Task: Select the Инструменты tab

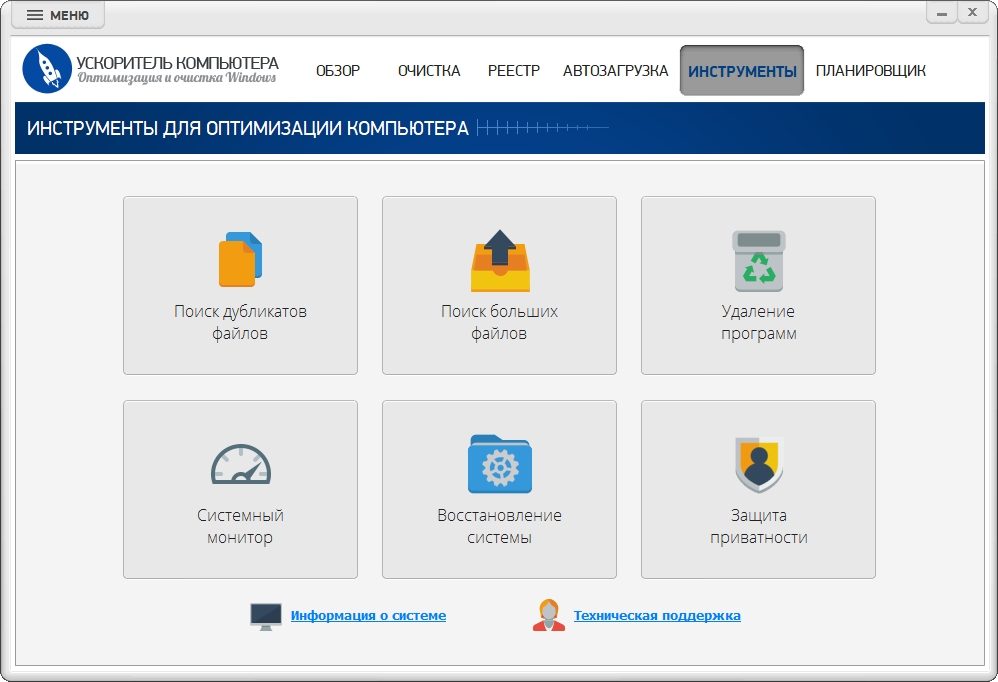Action: click(x=742, y=71)
